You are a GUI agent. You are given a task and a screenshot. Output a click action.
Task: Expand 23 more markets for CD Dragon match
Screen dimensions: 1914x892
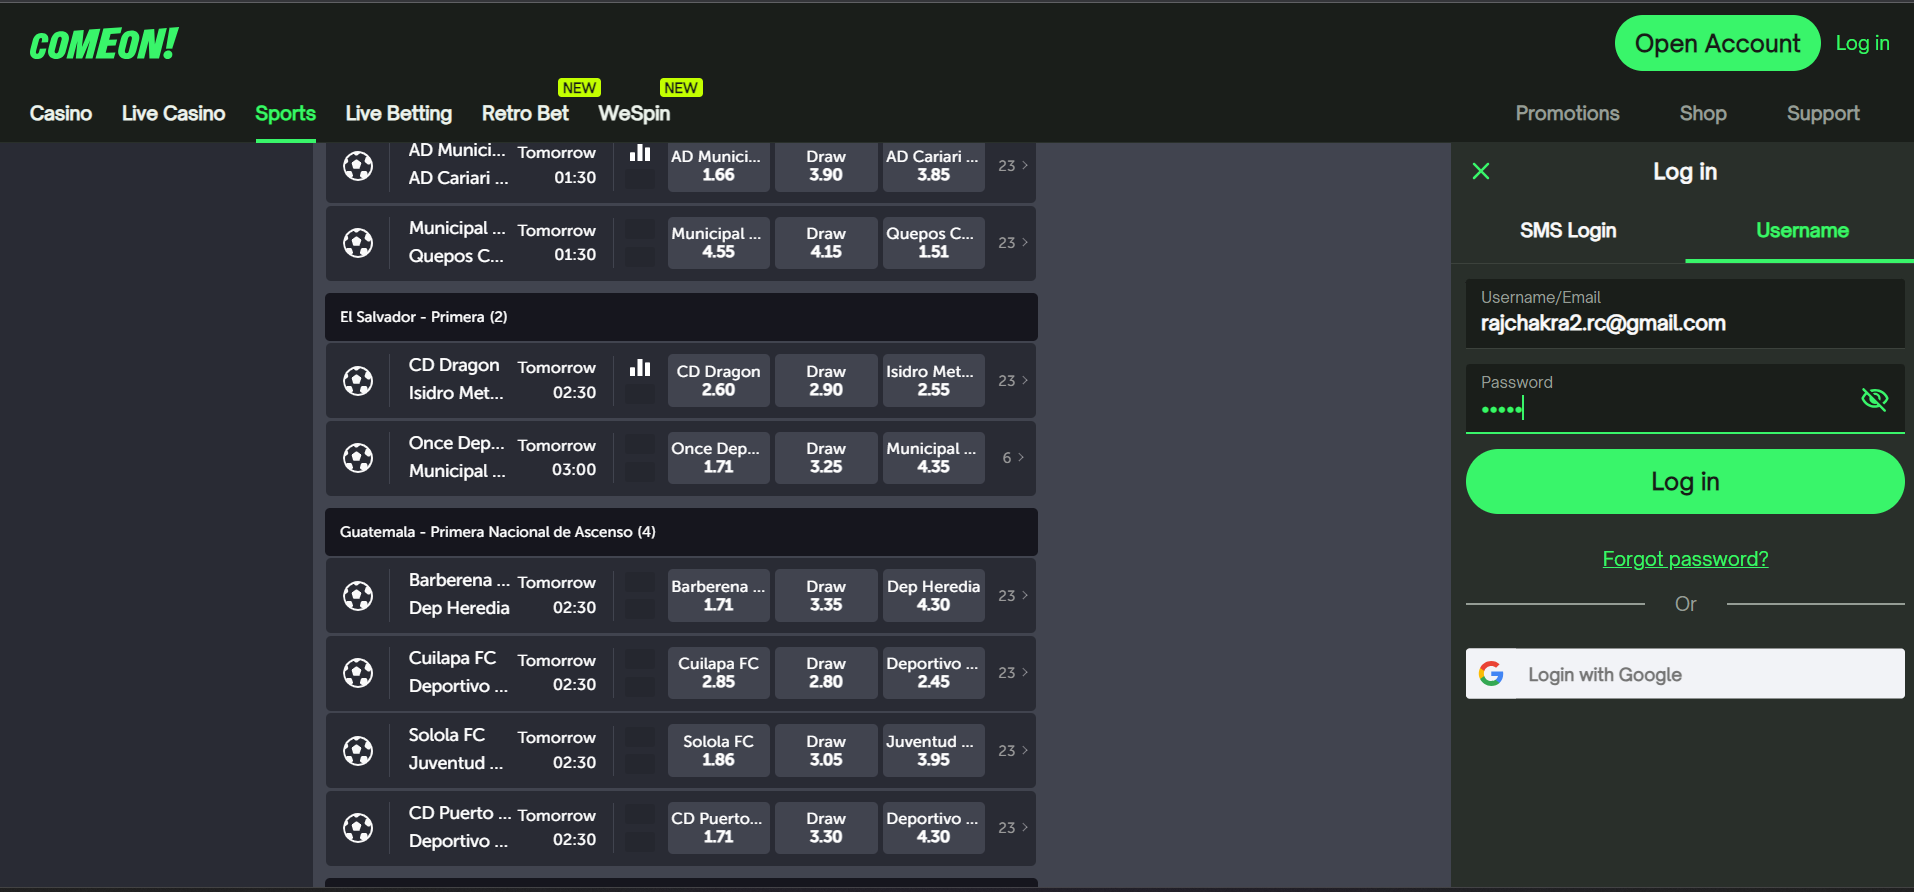pos(1013,380)
